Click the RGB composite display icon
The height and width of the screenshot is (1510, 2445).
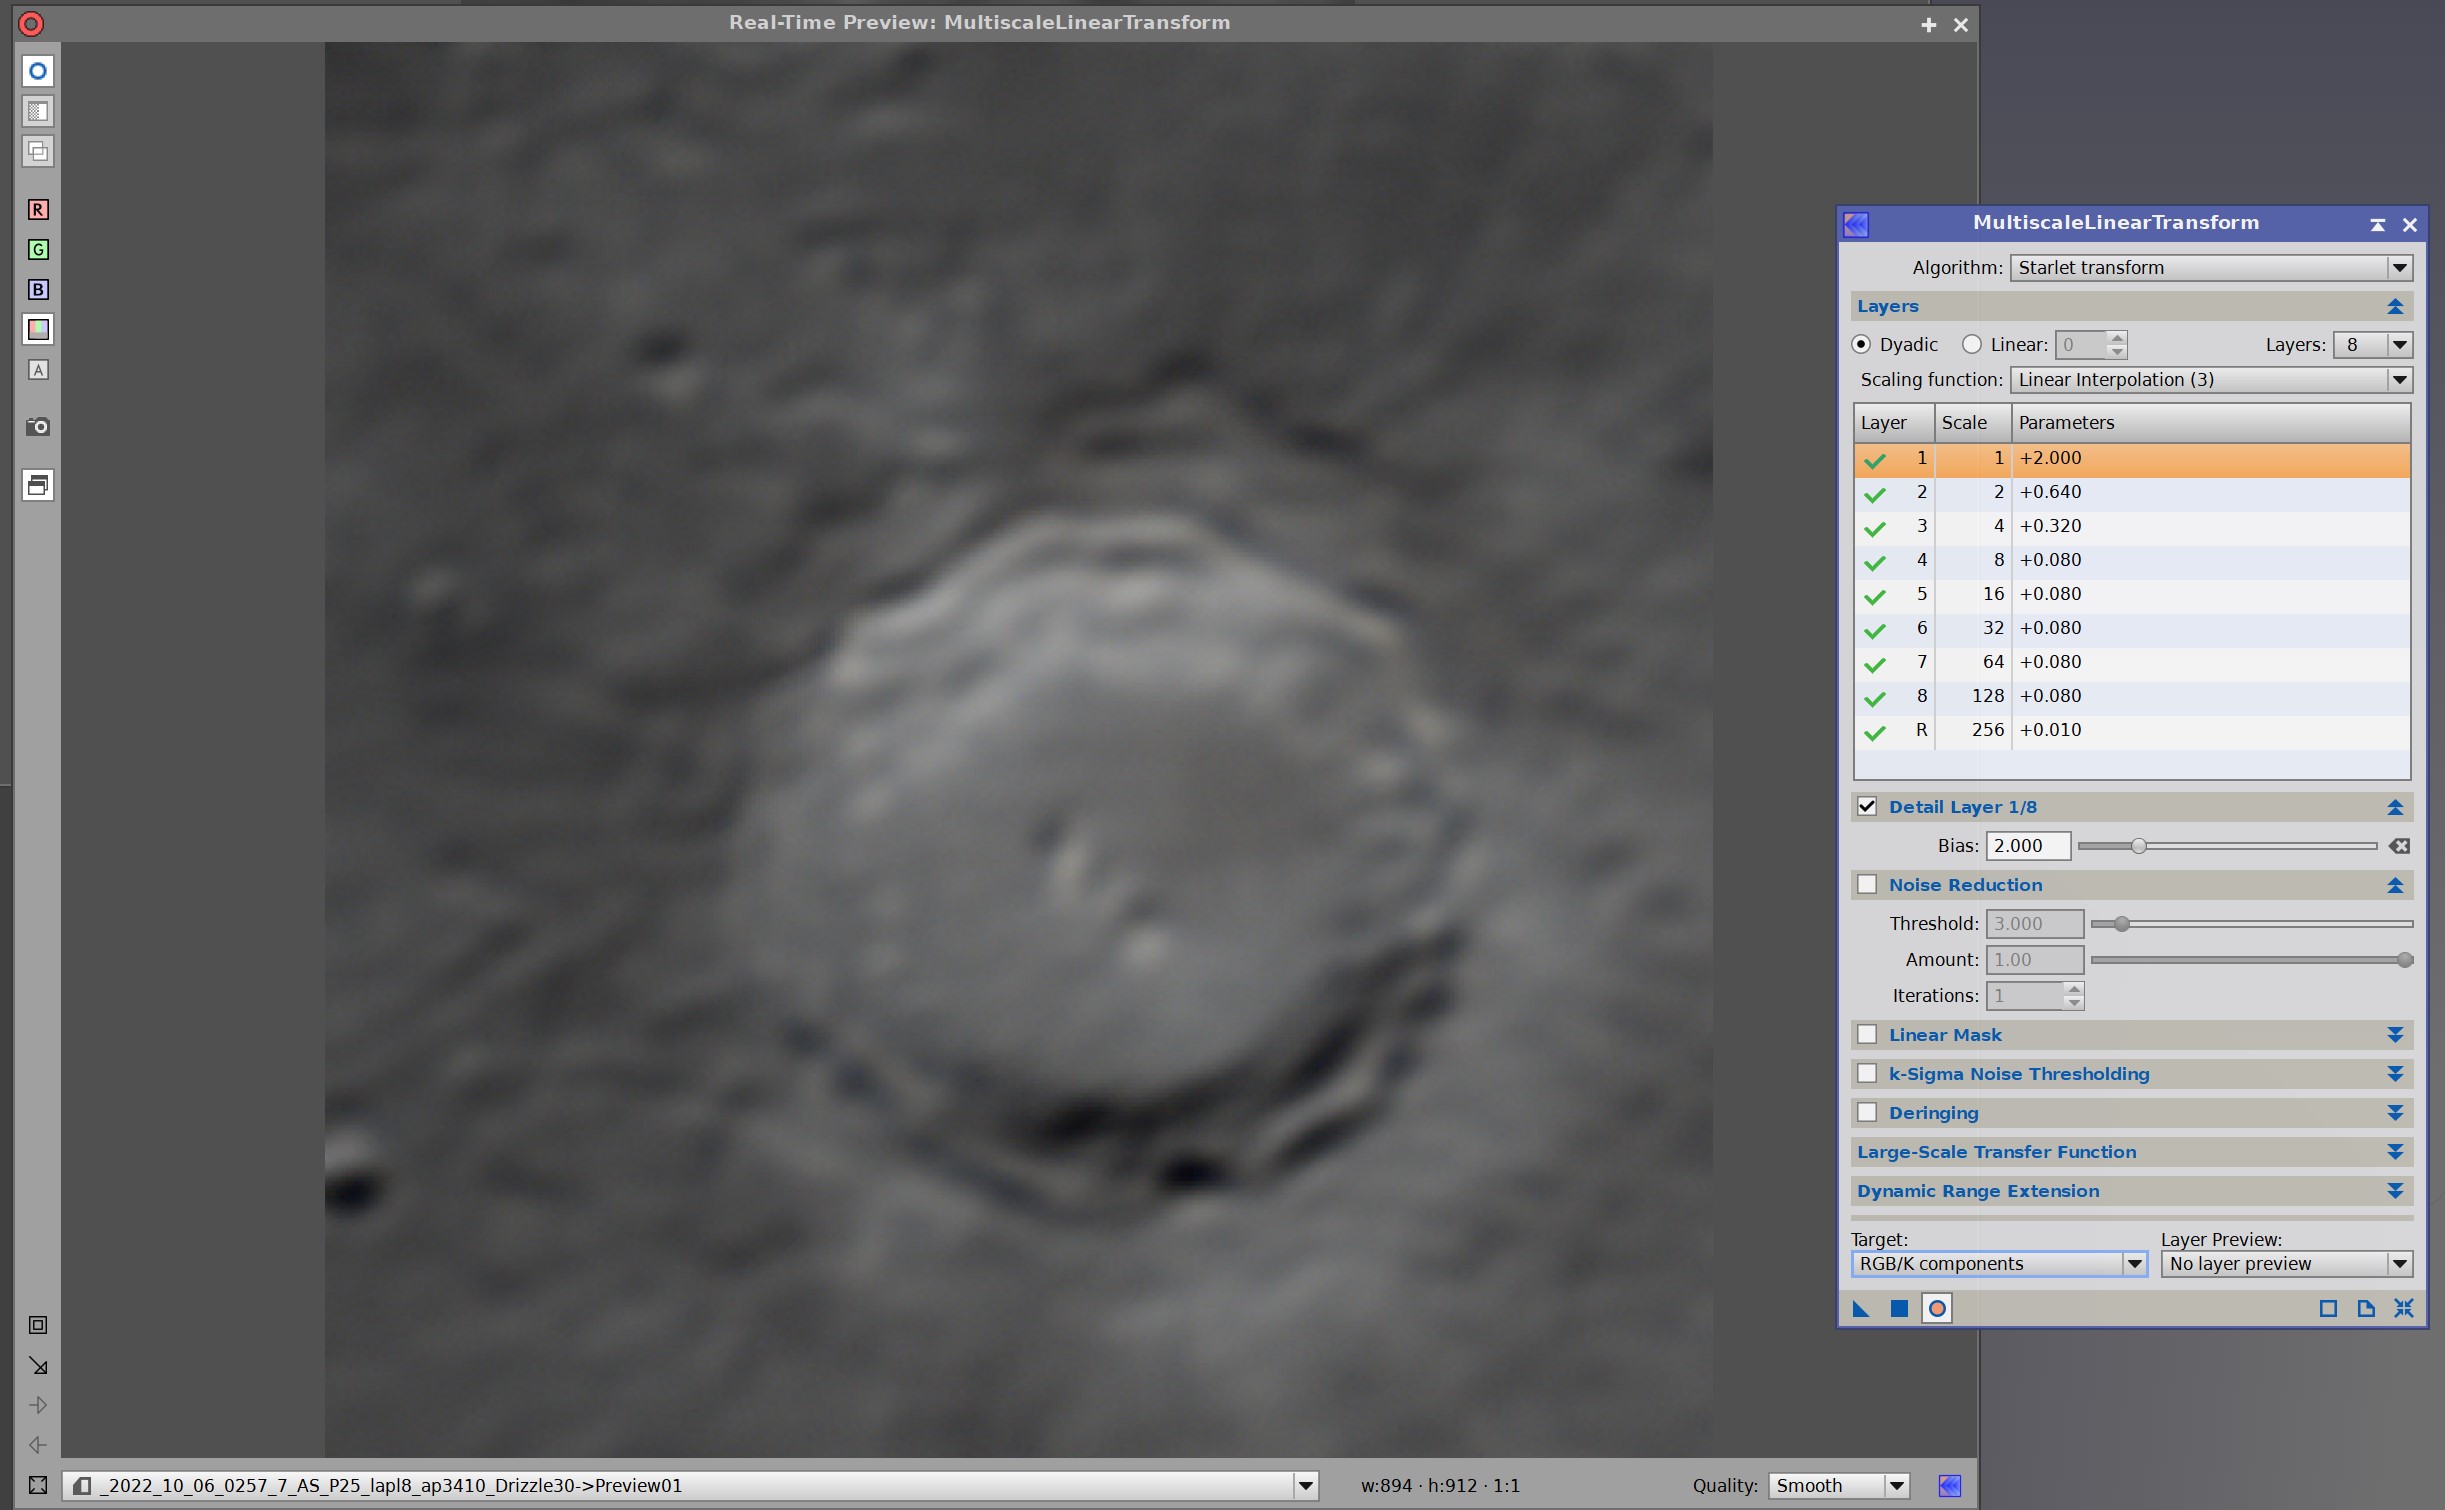38,329
